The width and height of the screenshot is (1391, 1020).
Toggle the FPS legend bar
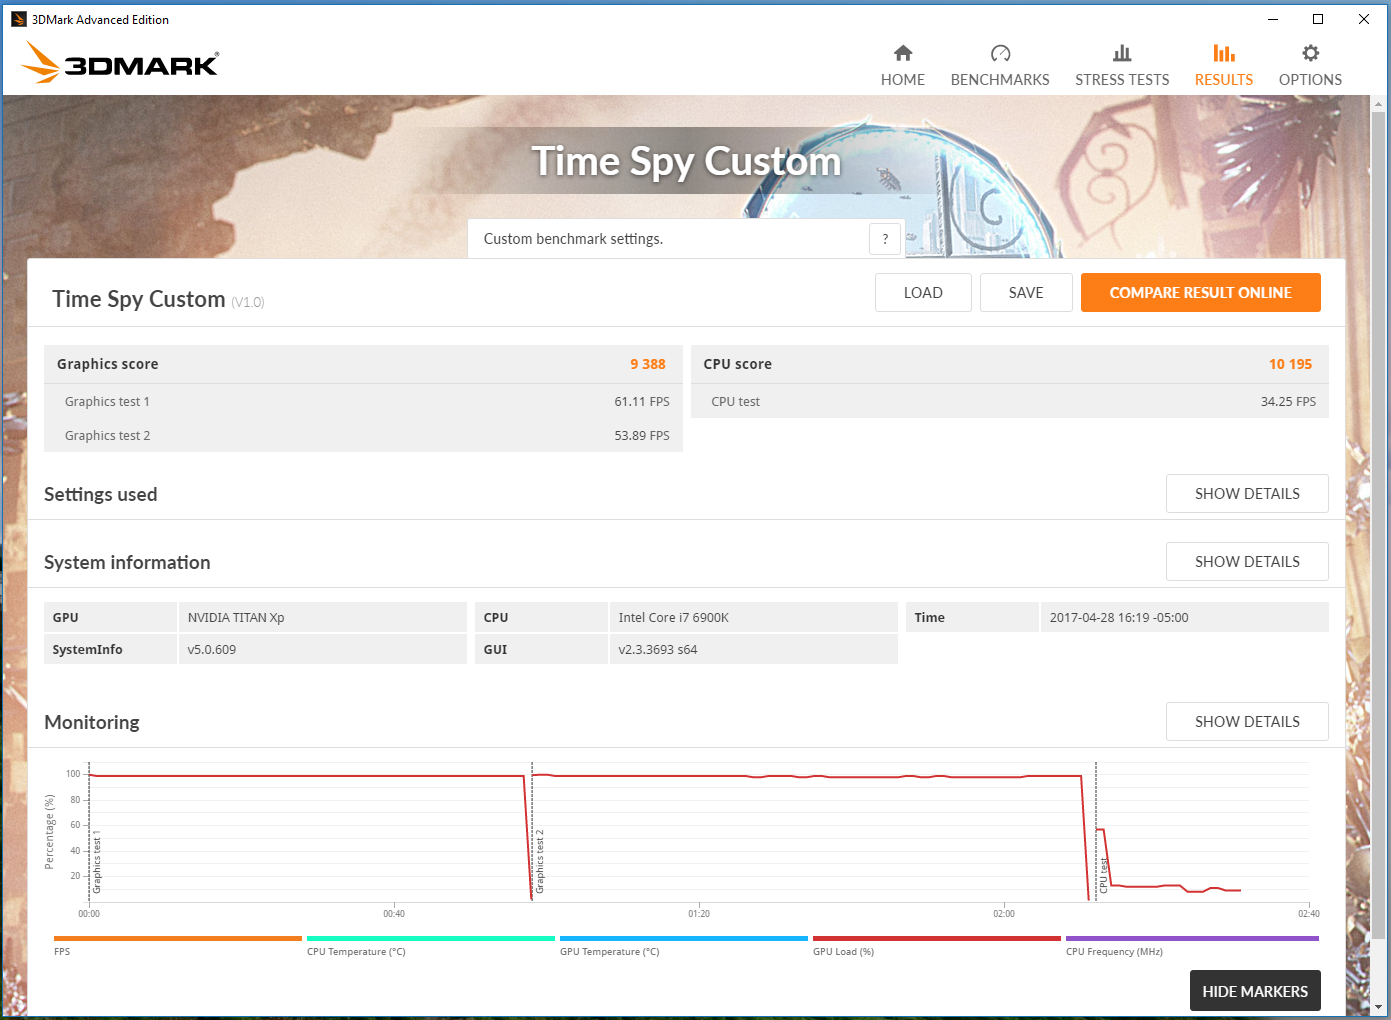point(178,939)
